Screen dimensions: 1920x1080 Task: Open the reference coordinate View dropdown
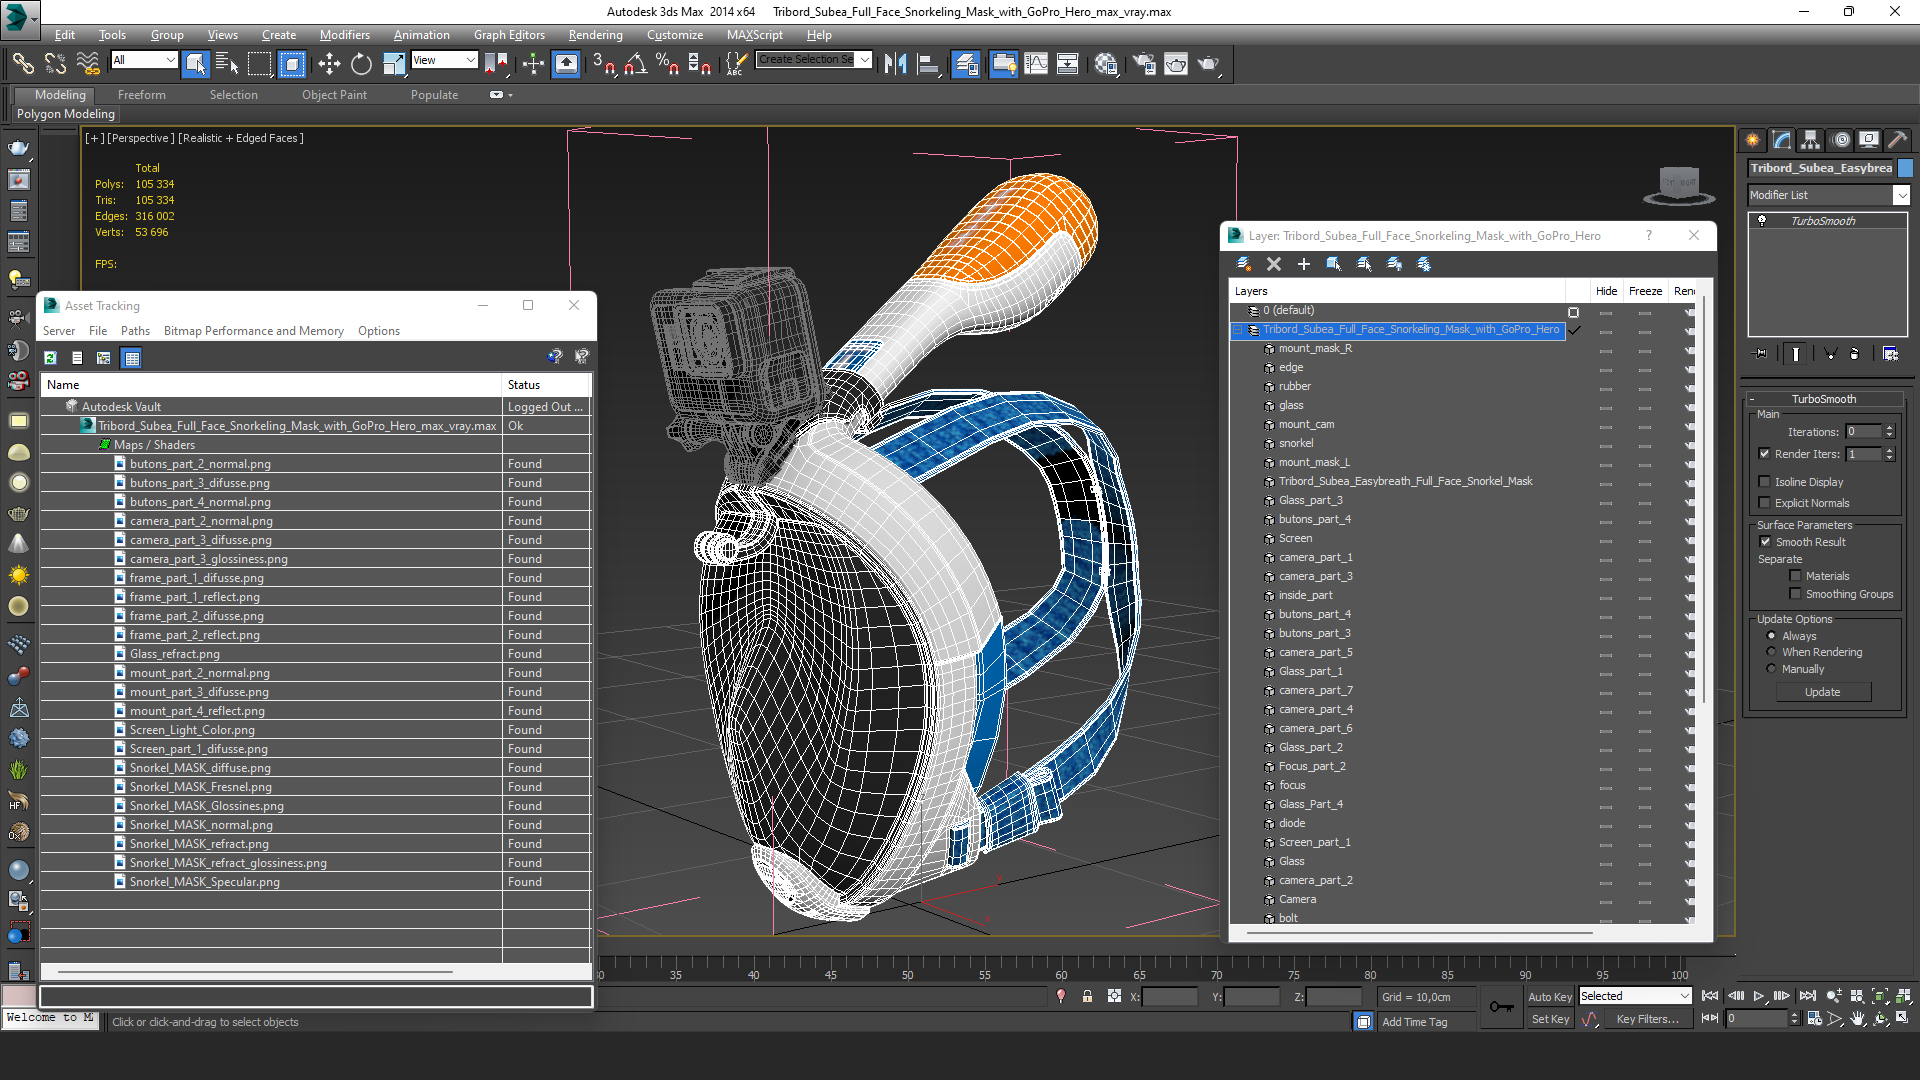pyautogui.click(x=470, y=60)
